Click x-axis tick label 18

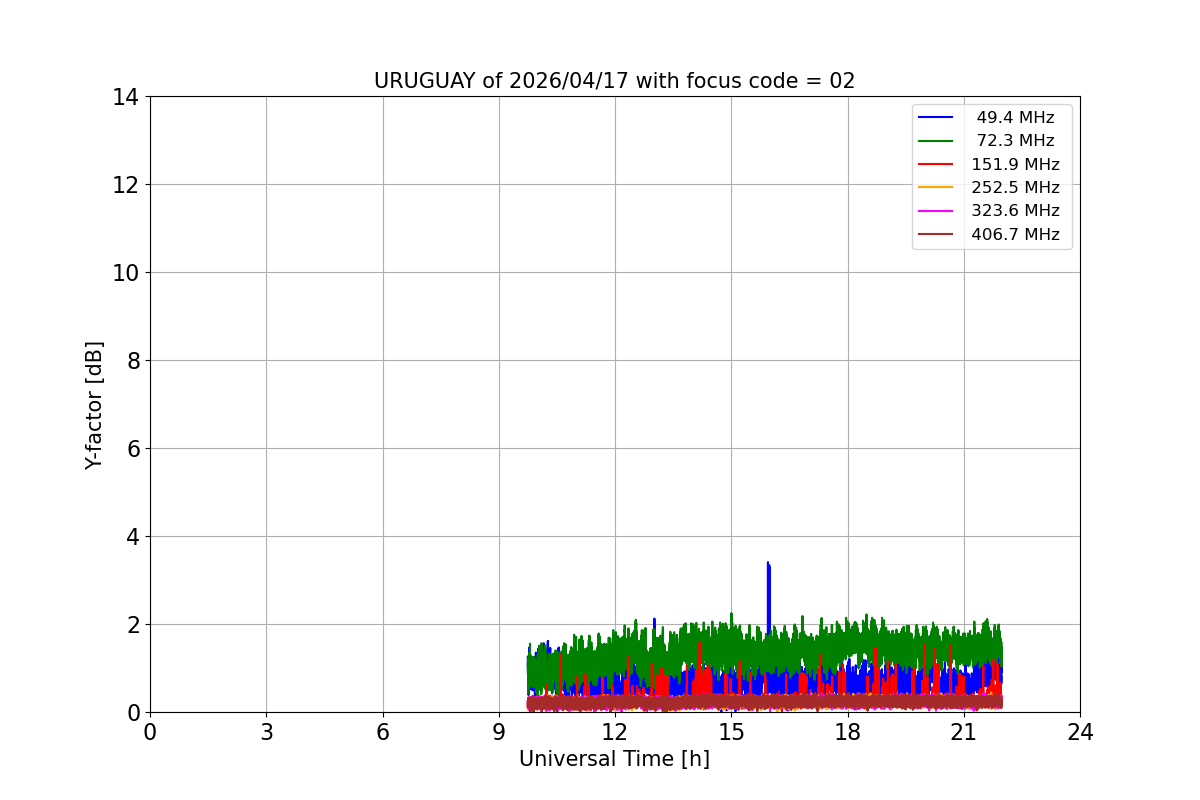(848, 733)
